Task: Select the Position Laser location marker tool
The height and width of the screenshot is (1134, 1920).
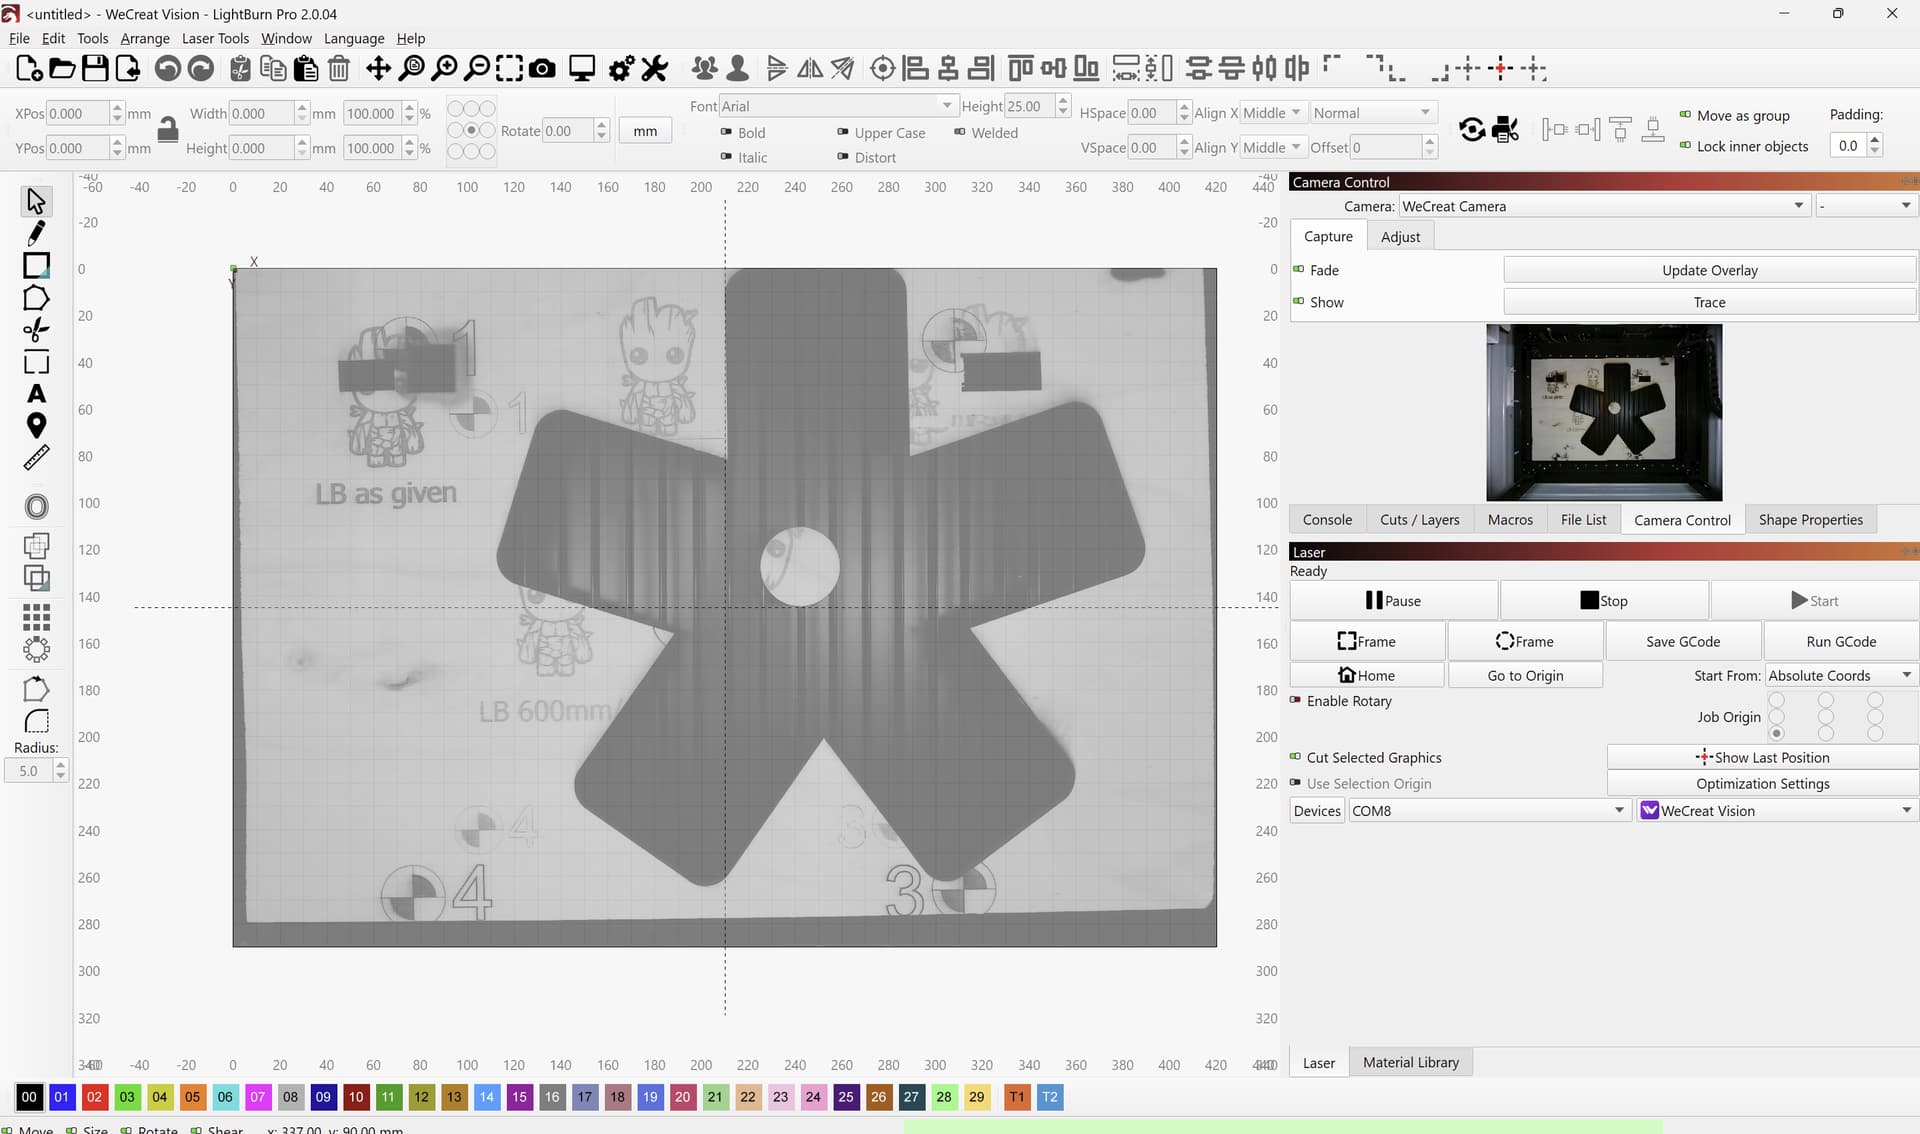Action: click(x=36, y=426)
